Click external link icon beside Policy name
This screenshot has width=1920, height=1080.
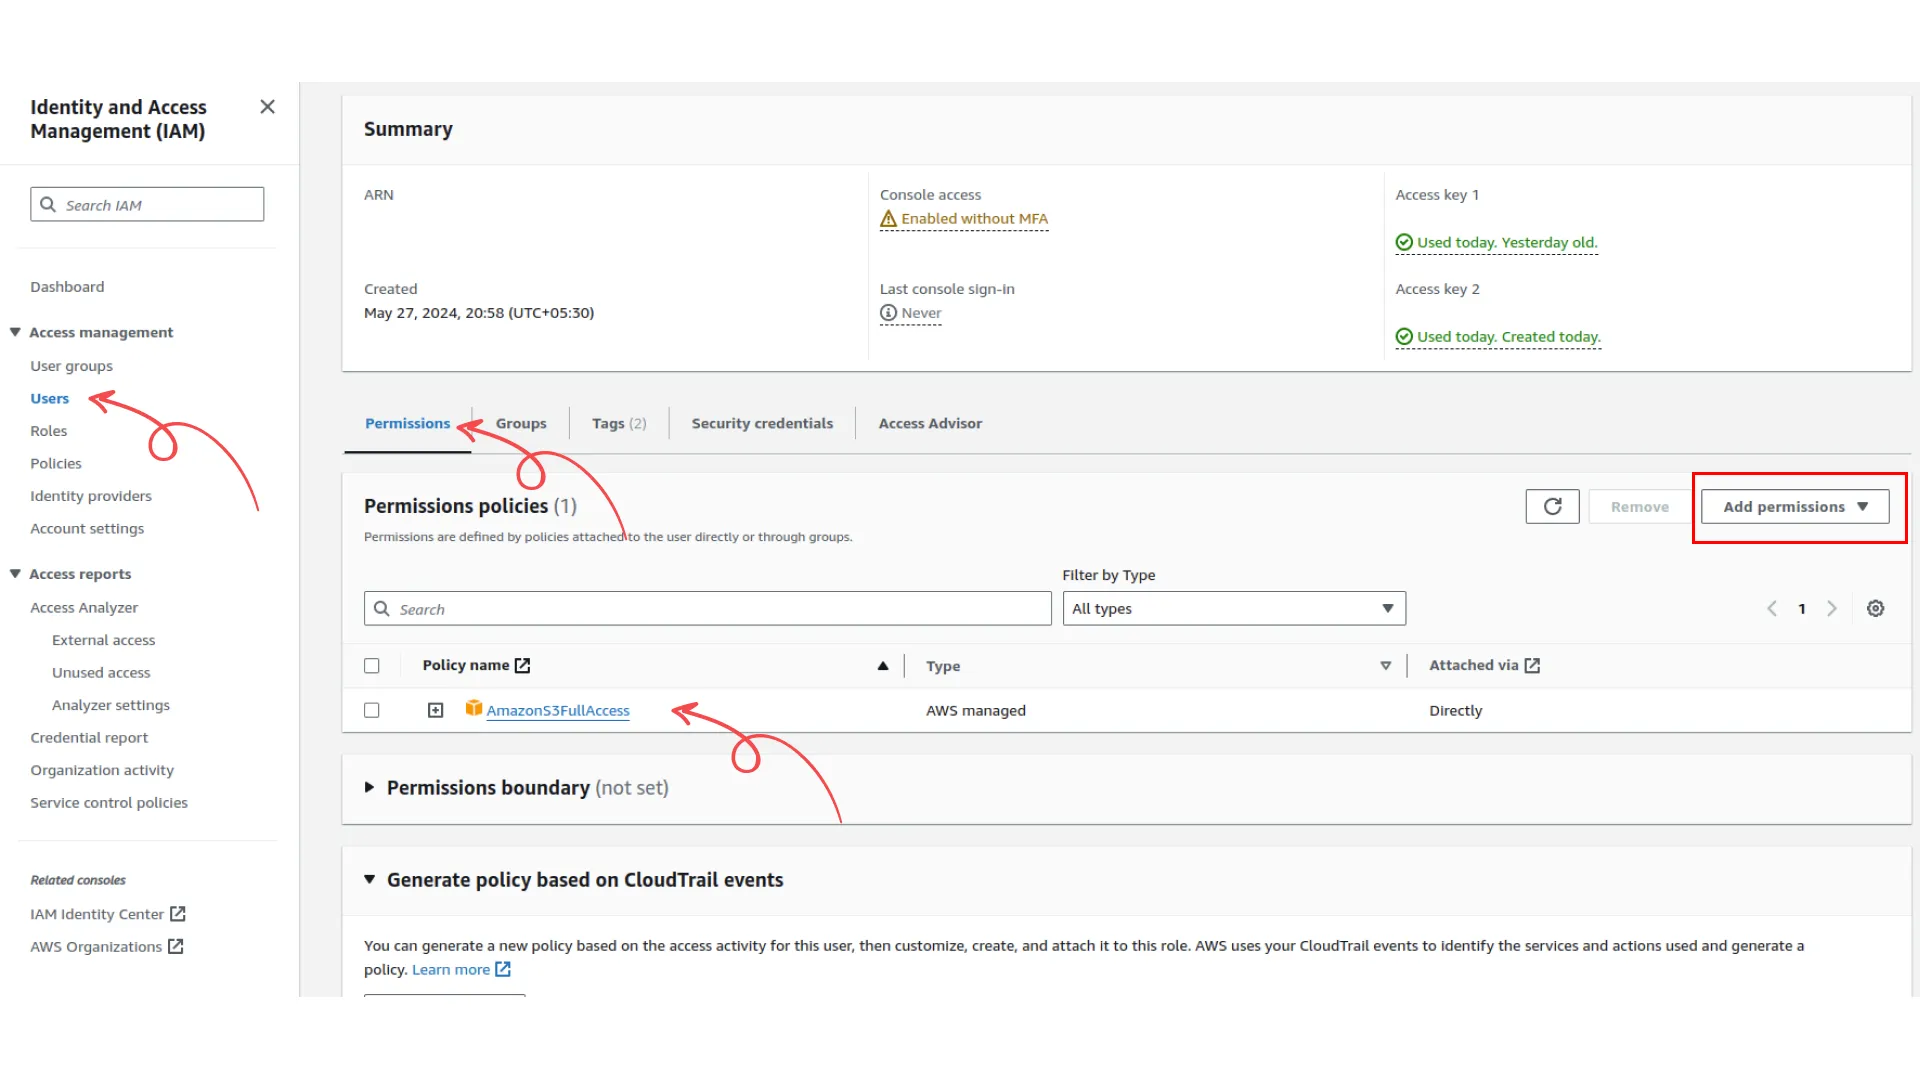click(522, 666)
